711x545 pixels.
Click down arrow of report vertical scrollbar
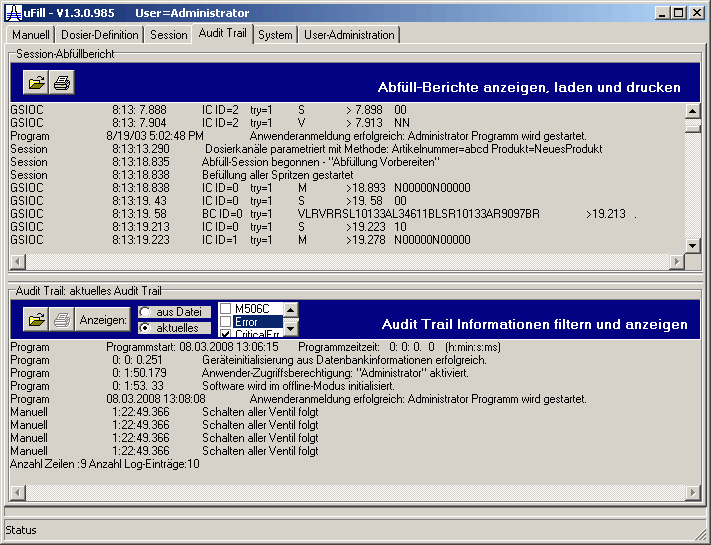pyautogui.click(x=692, y=246)
